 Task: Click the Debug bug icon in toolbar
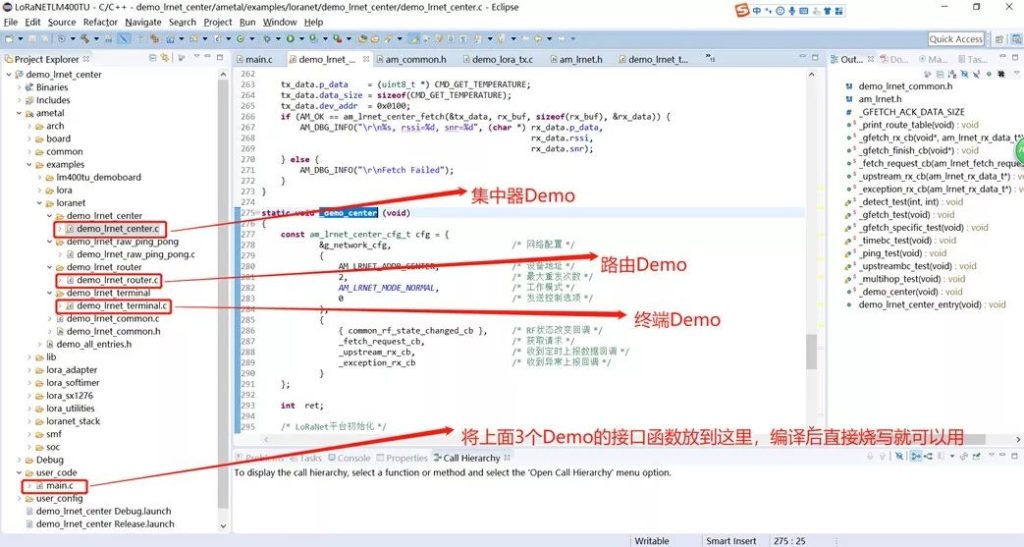pos(266,39)
